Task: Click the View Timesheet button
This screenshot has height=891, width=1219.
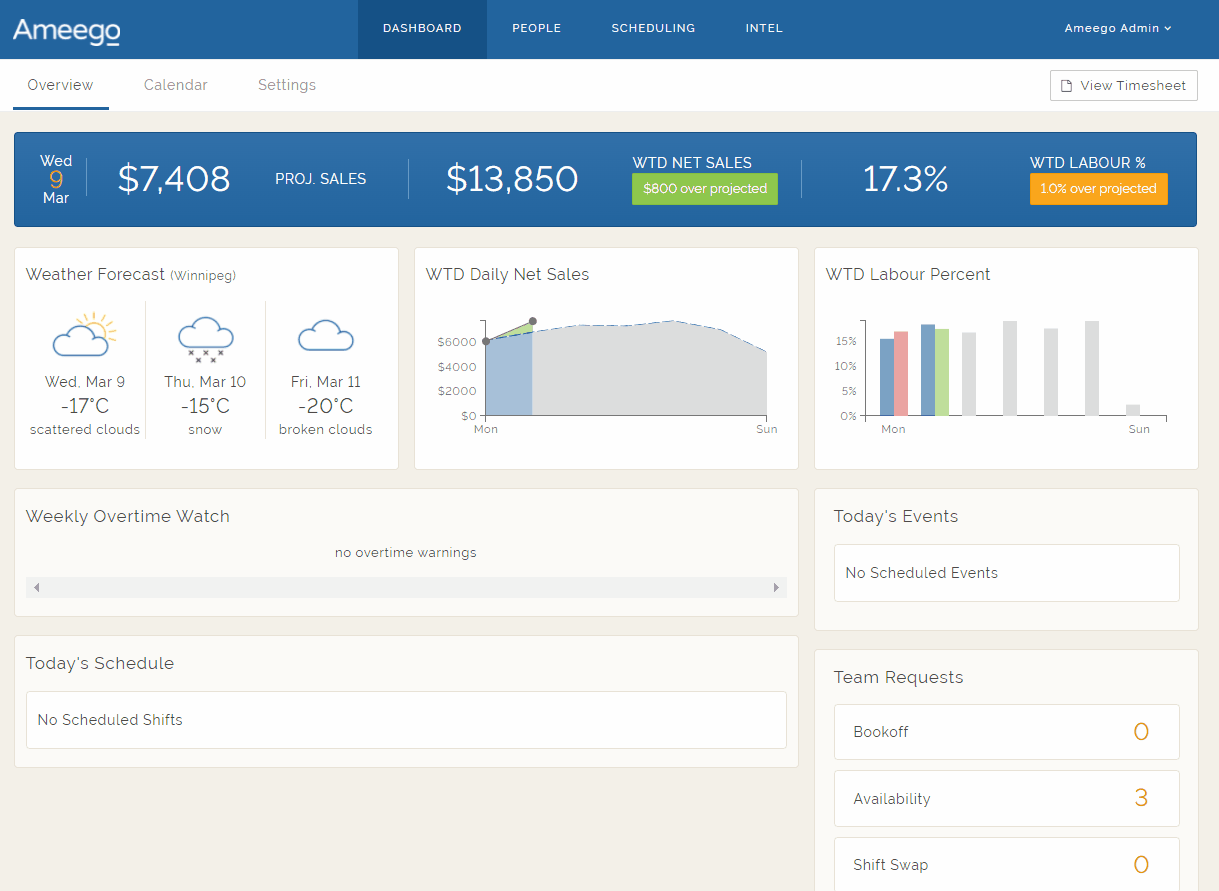Action: pyautogui.click(x=1123, y=86)
